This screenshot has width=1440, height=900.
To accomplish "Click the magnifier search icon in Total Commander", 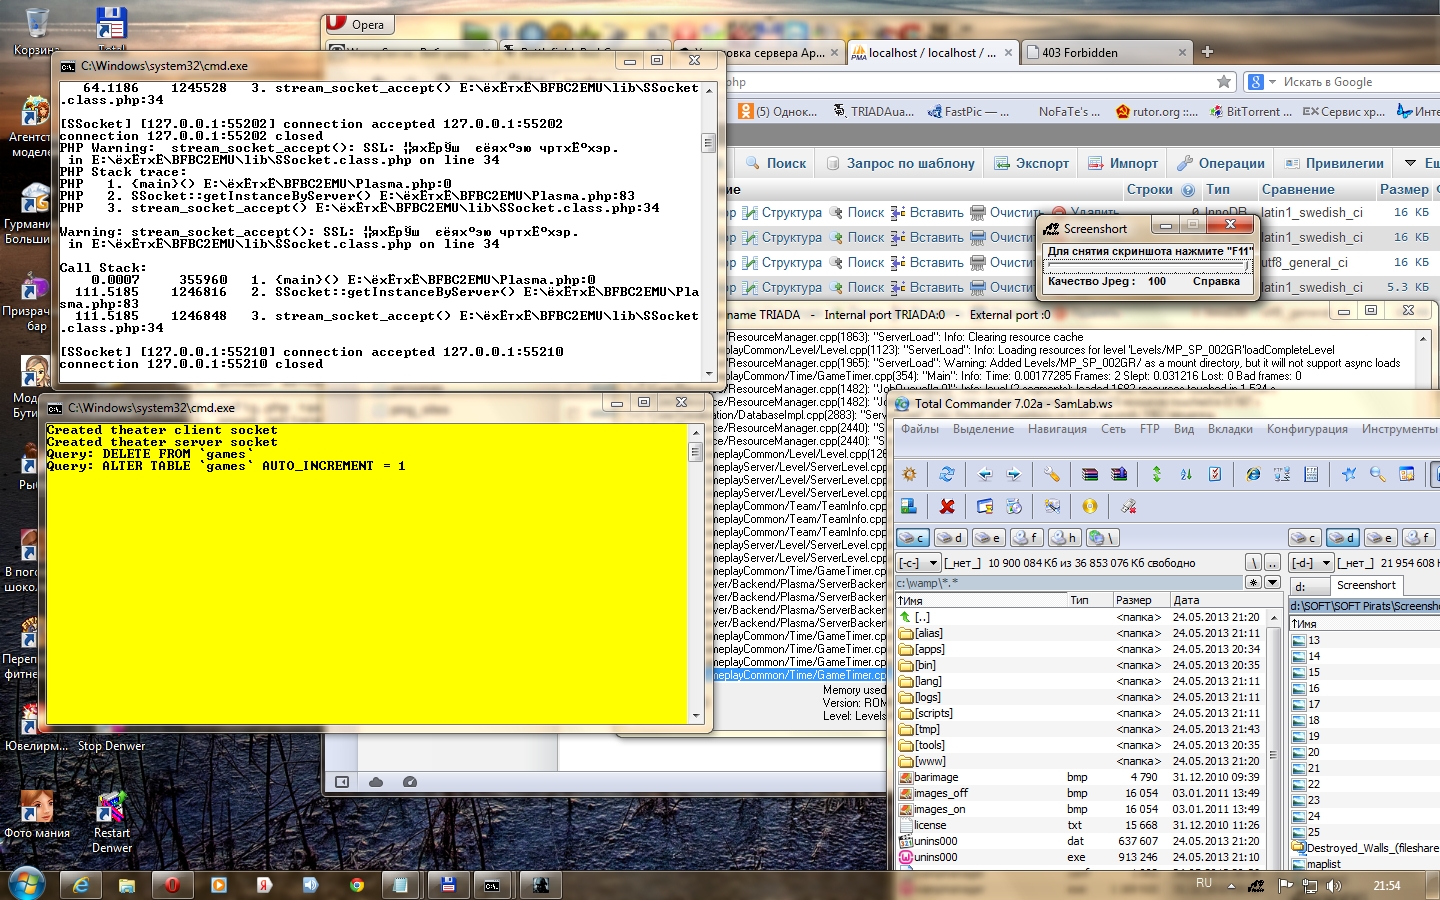I will coord(1378,474).
